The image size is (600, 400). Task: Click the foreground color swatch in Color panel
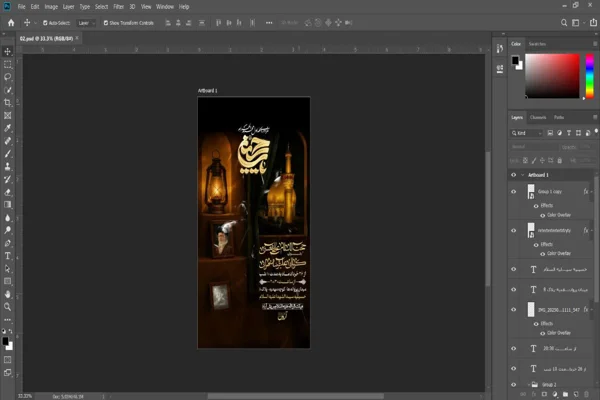tap(515, 60)
